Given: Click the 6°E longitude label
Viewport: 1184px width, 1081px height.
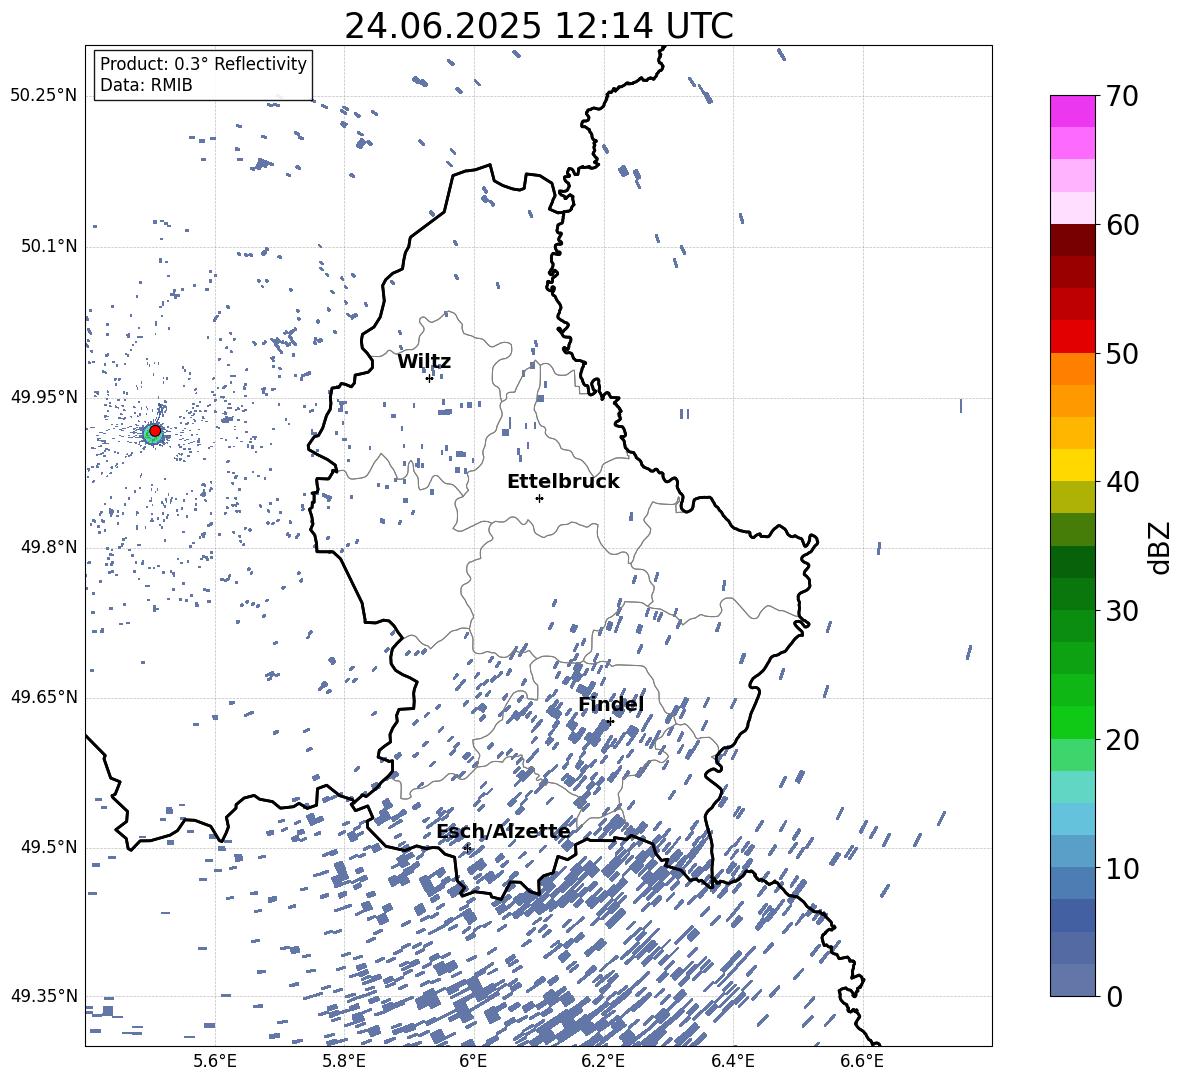Looking at the screenshot, I should 473,1061.
